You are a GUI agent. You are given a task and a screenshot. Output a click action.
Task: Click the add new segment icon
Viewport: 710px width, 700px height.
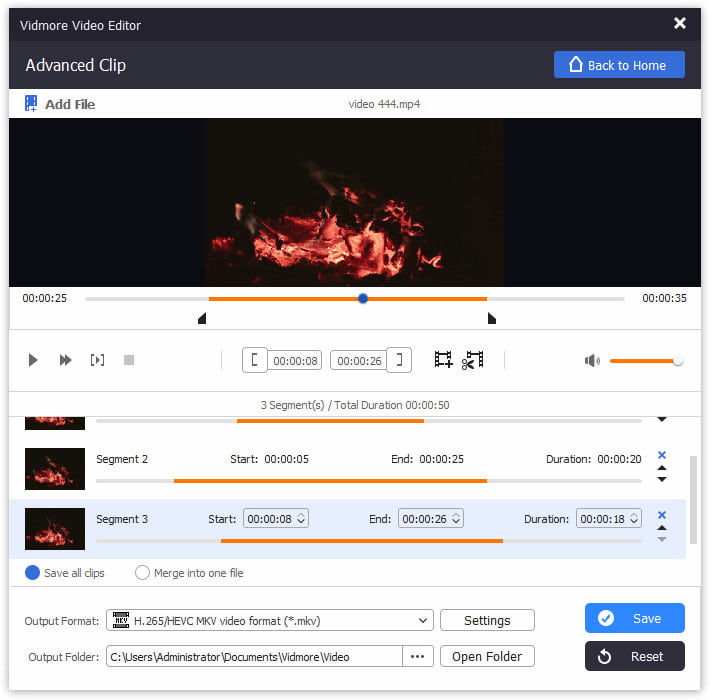tap(443, 360)
